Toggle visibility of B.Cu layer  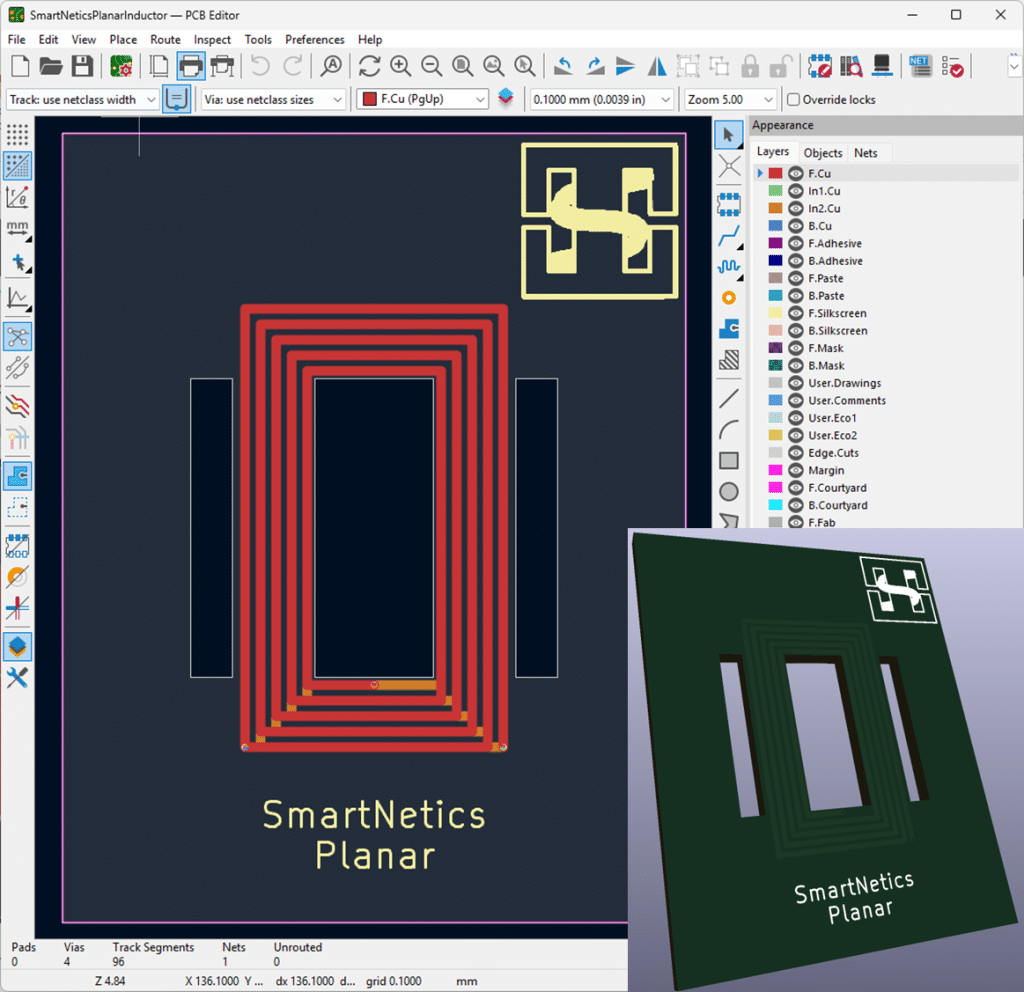click(x=795, y=226)
